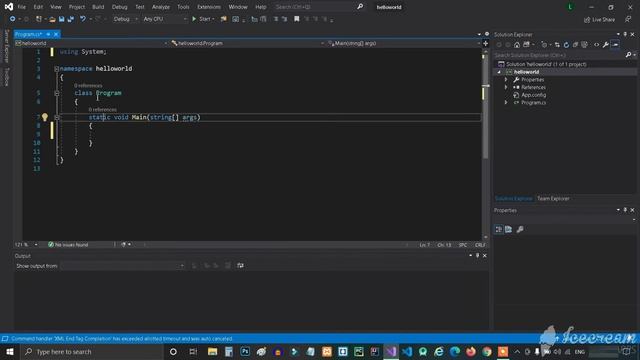Open the Debug menu
This screenshot has height=360, width=640.
click(x=120, y=7)
